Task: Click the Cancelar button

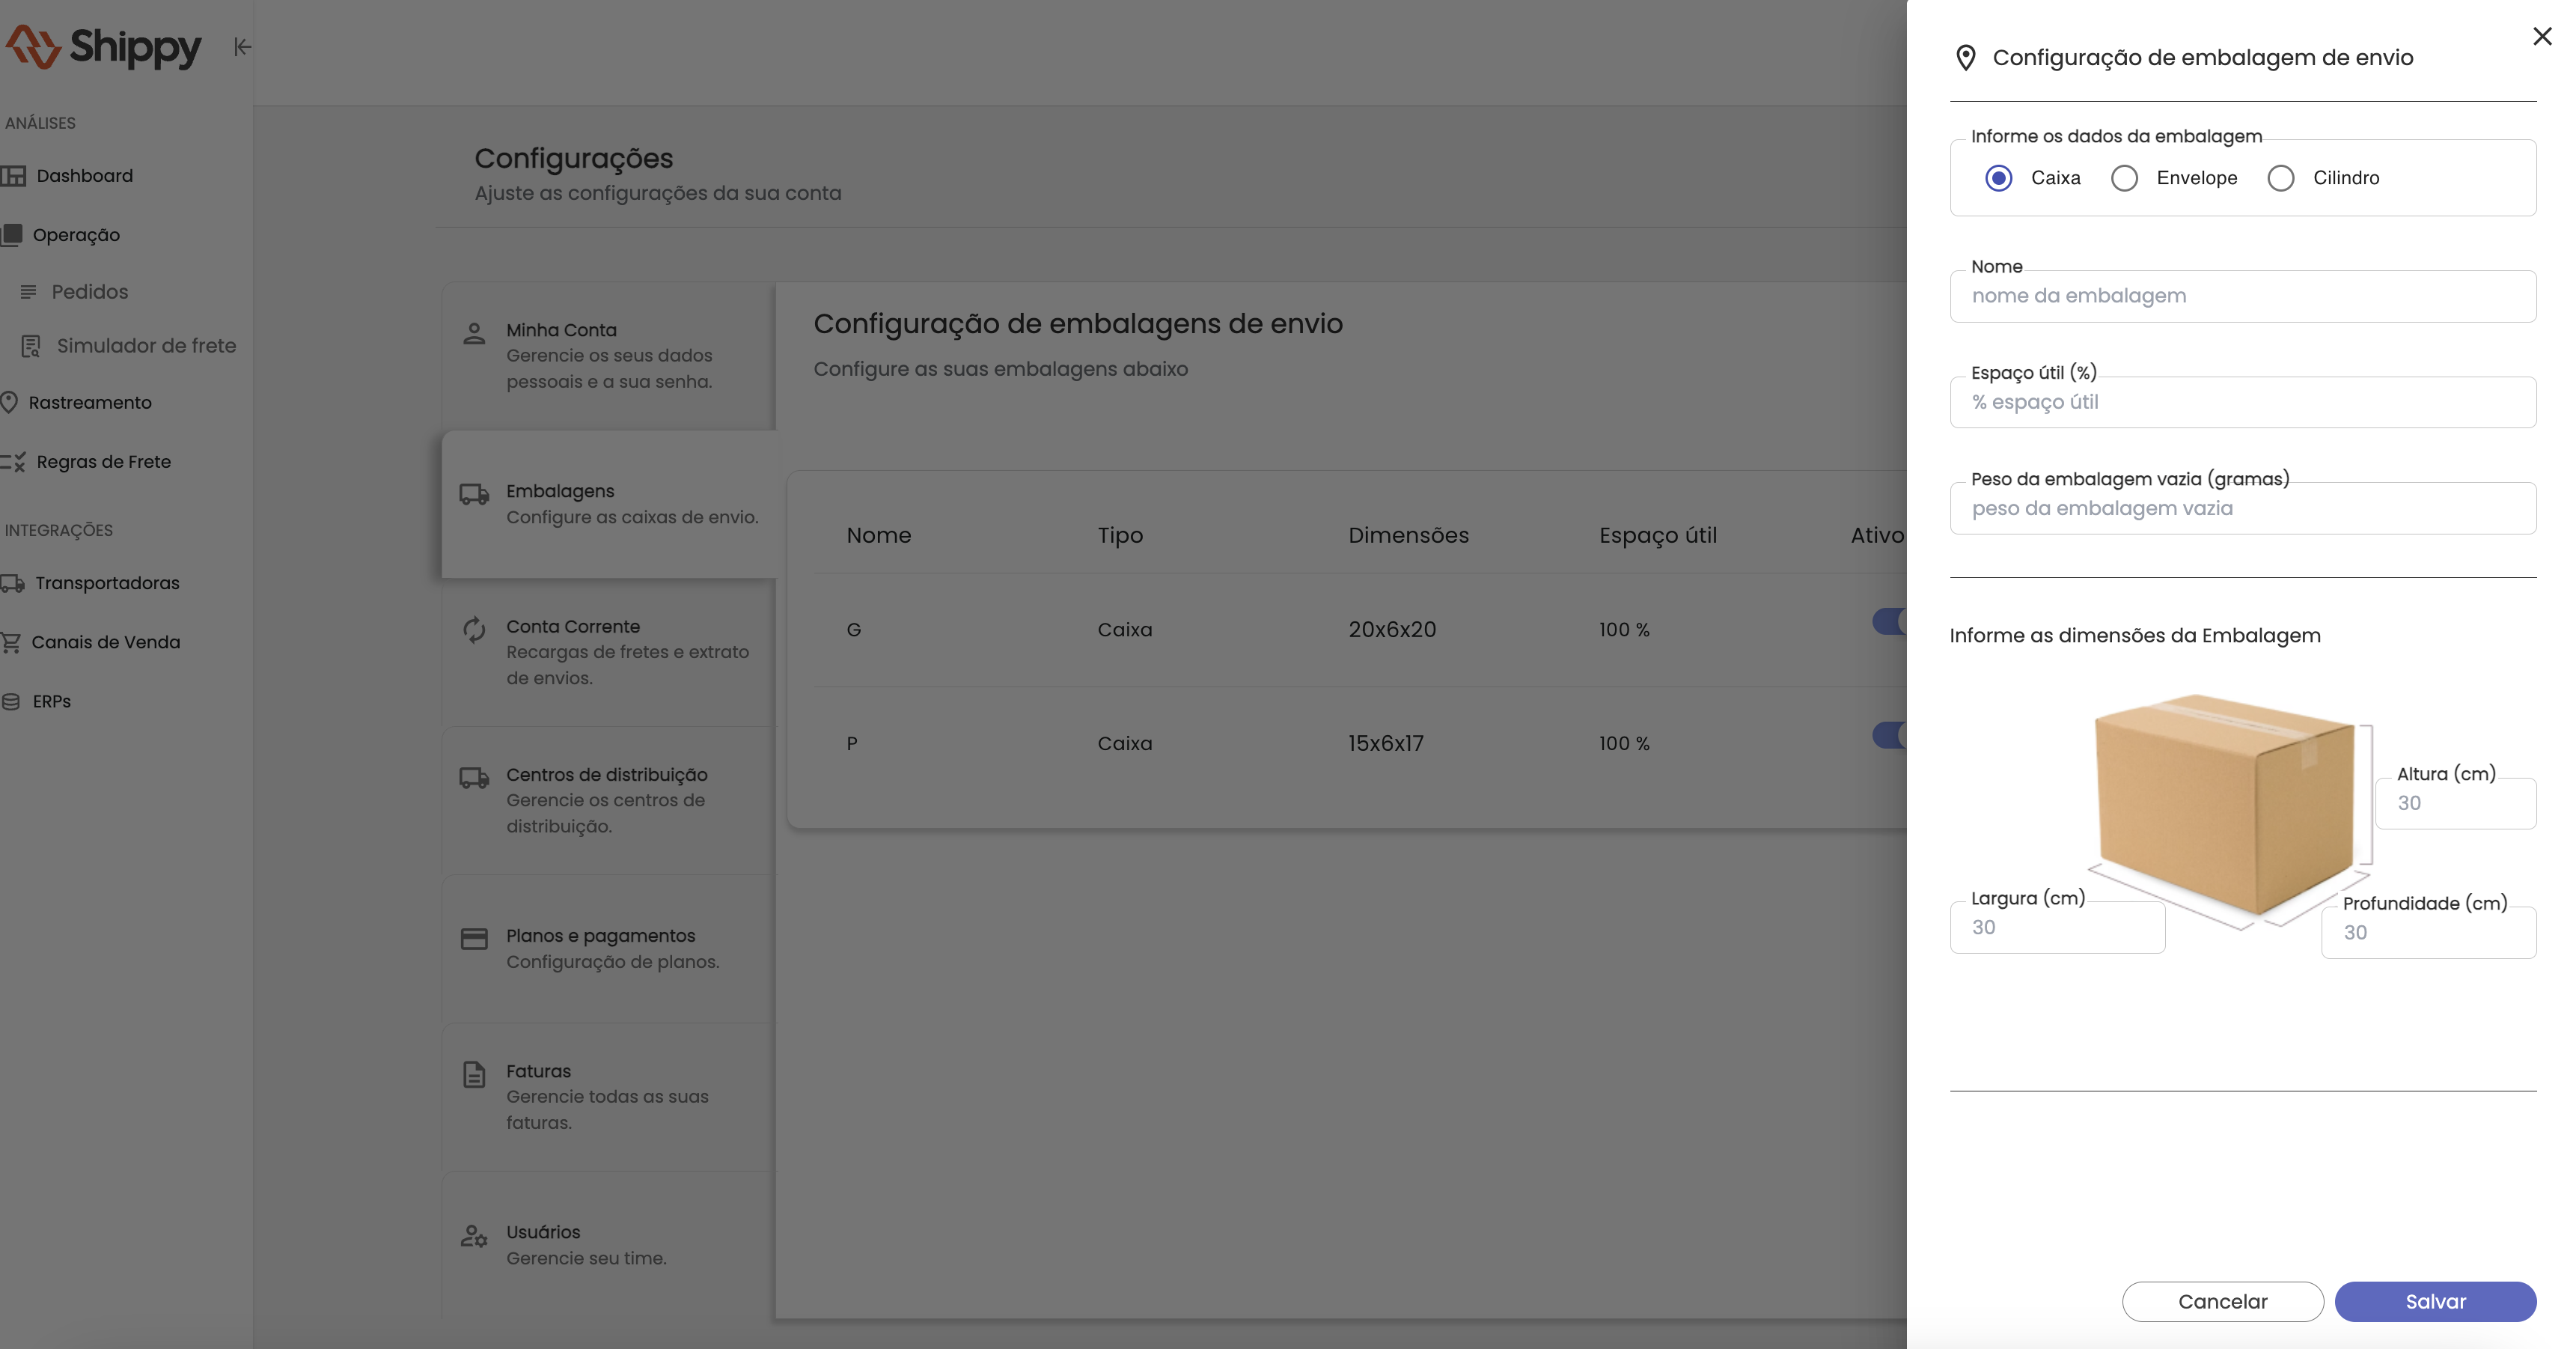Action: click(x=2222, y=1301)
